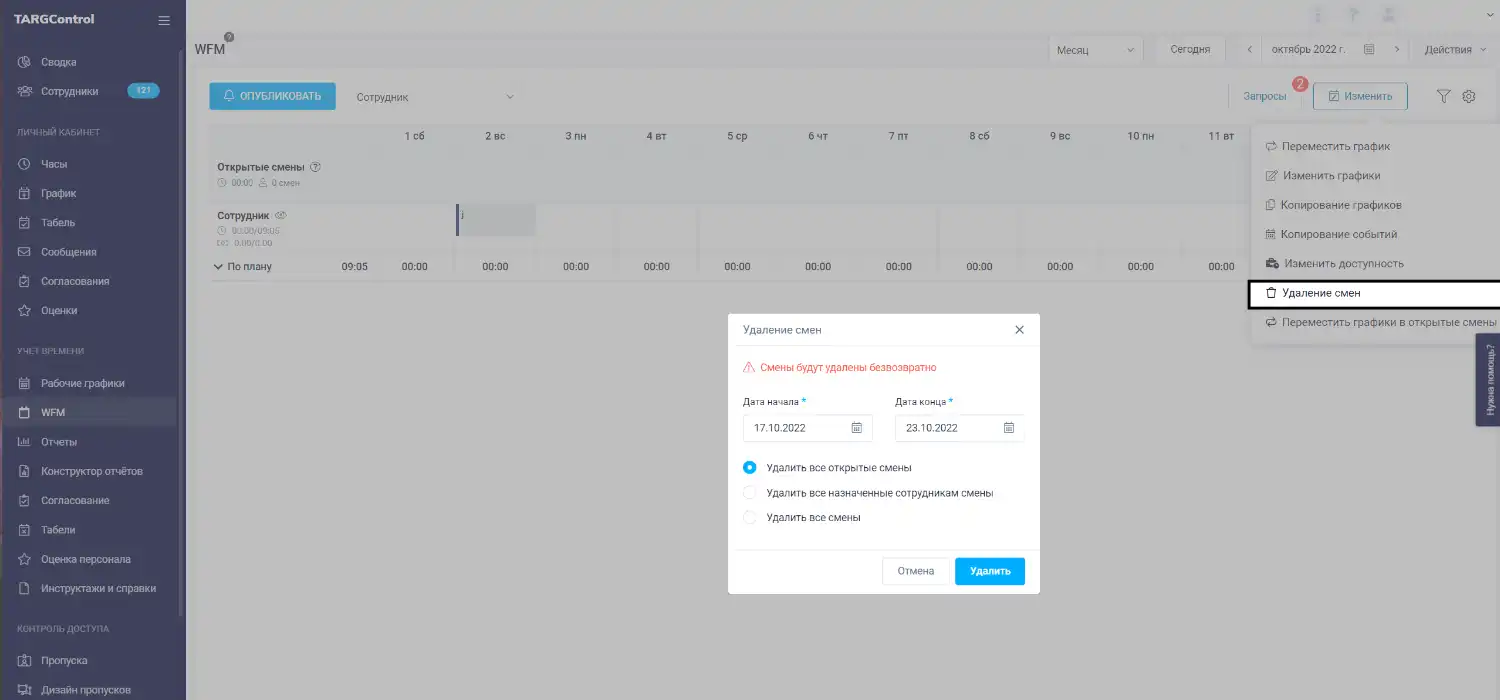Click the filter funnel icon
Screen dimensions: 1500x700
1443,96
